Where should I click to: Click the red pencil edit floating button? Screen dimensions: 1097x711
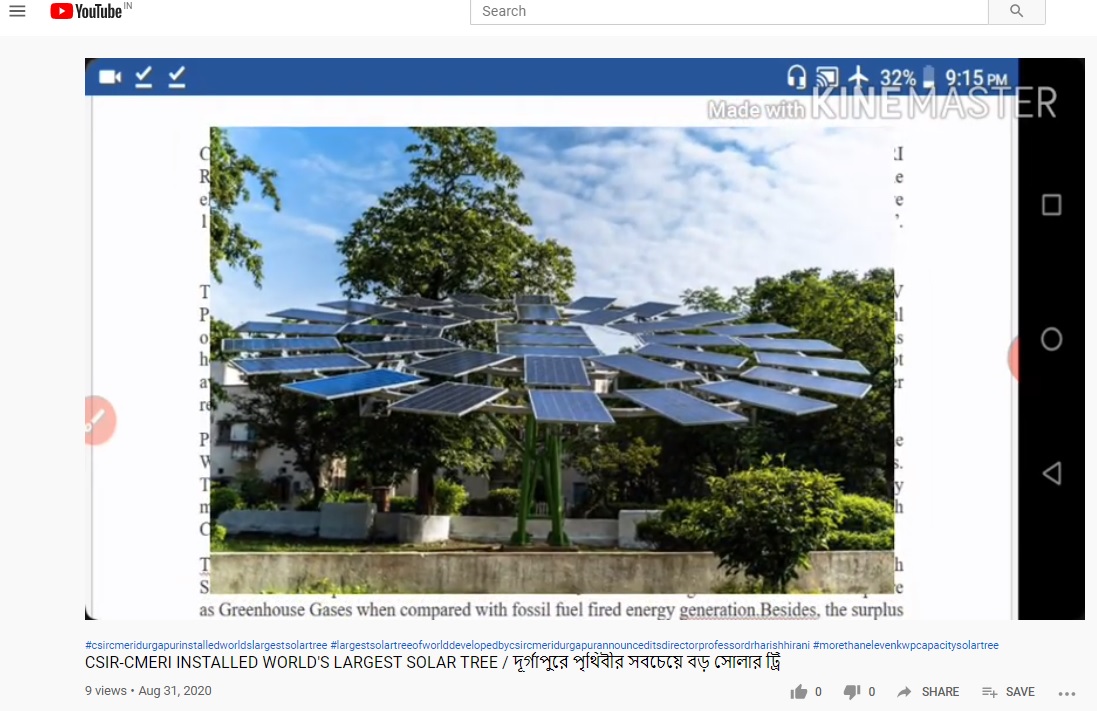click(x=101, y=421)
